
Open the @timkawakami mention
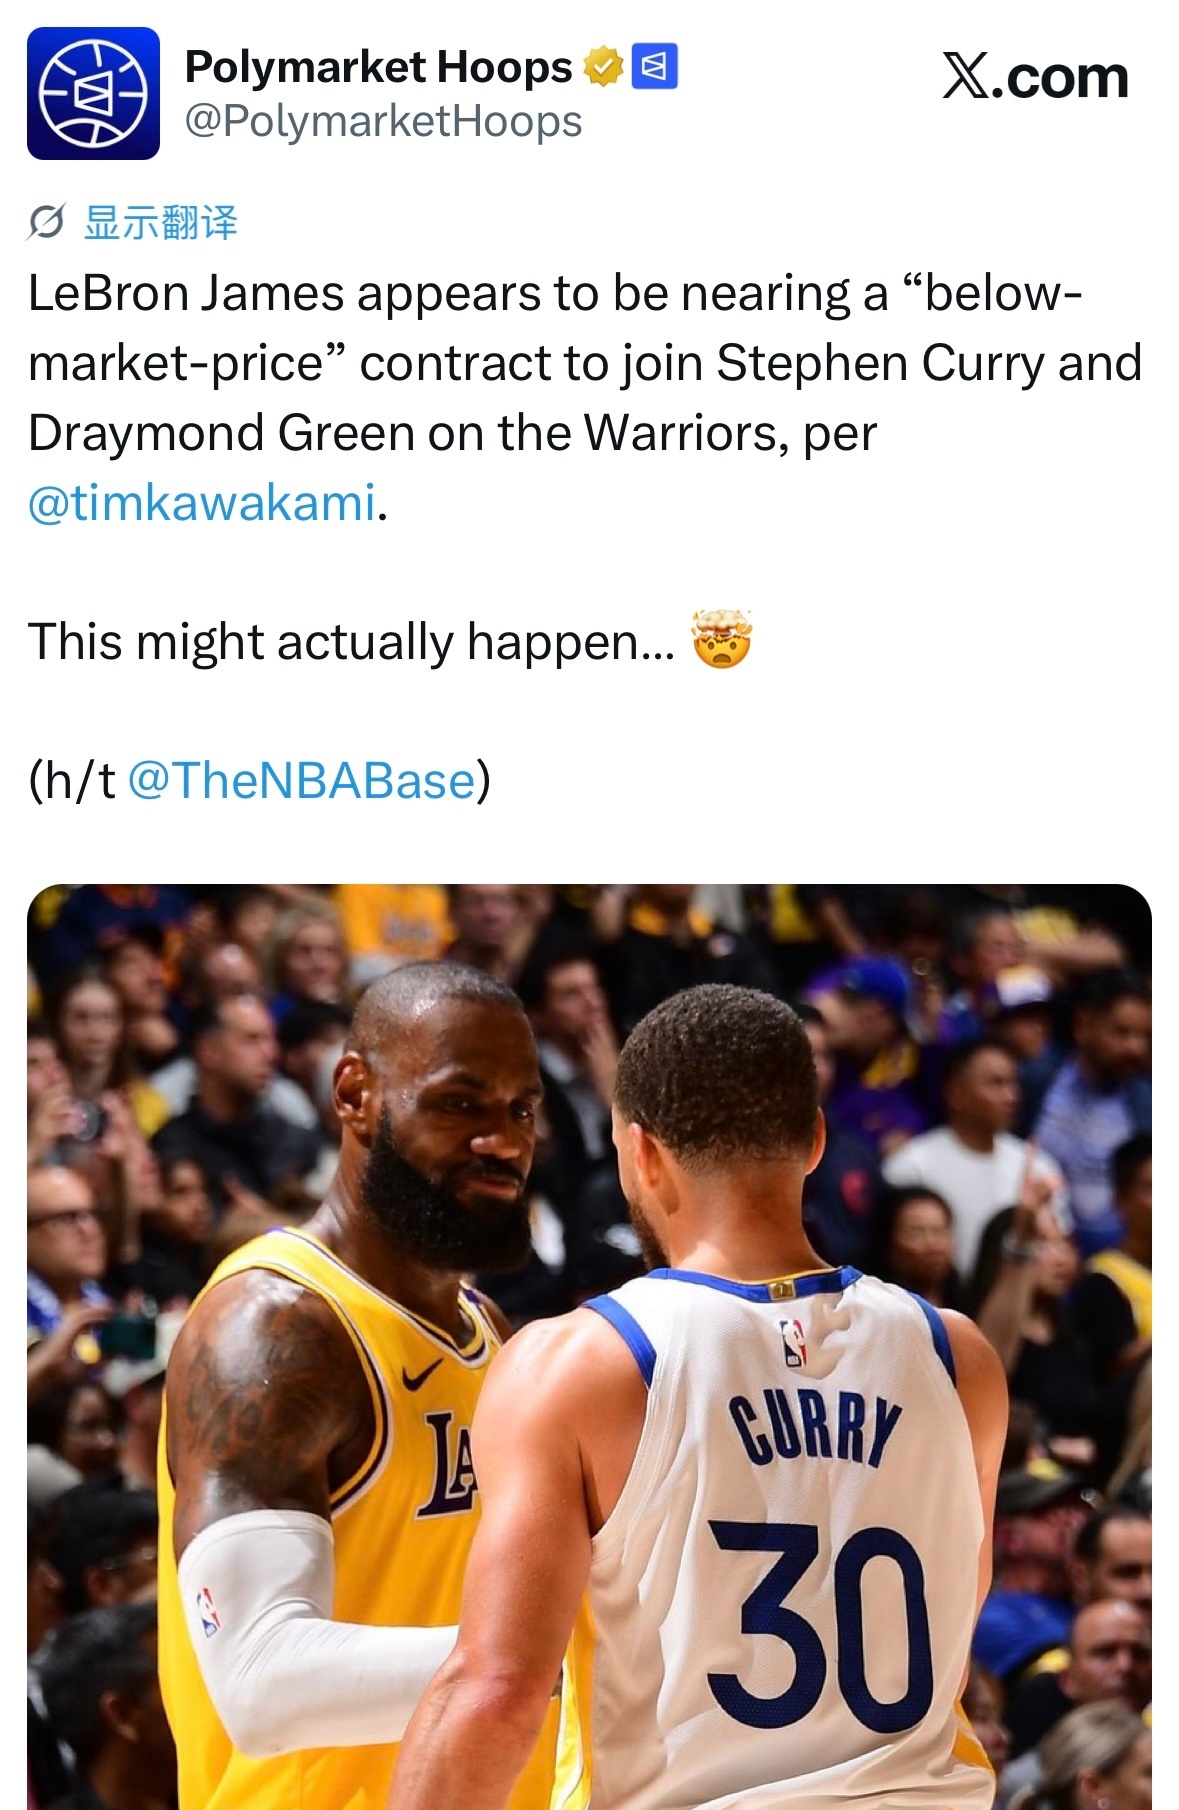(202, 502)
